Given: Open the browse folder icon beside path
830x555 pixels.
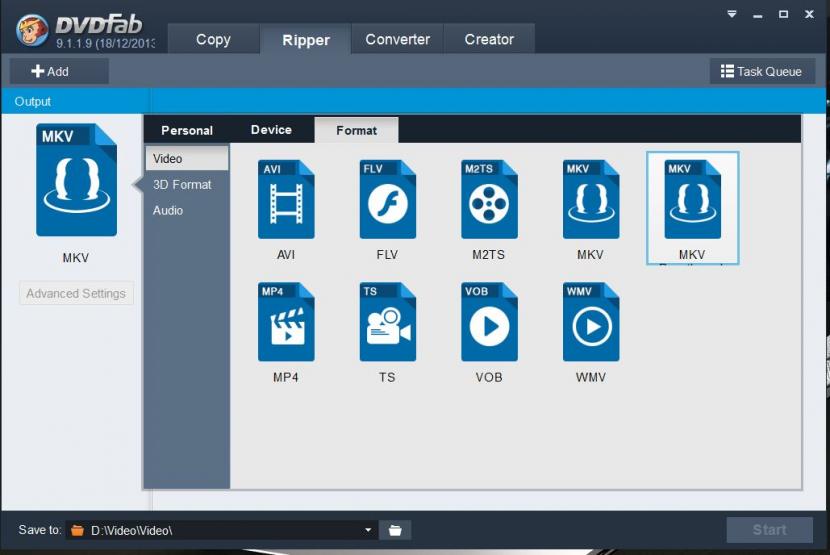Looking at the screenshot, I should tap(395, 530).
